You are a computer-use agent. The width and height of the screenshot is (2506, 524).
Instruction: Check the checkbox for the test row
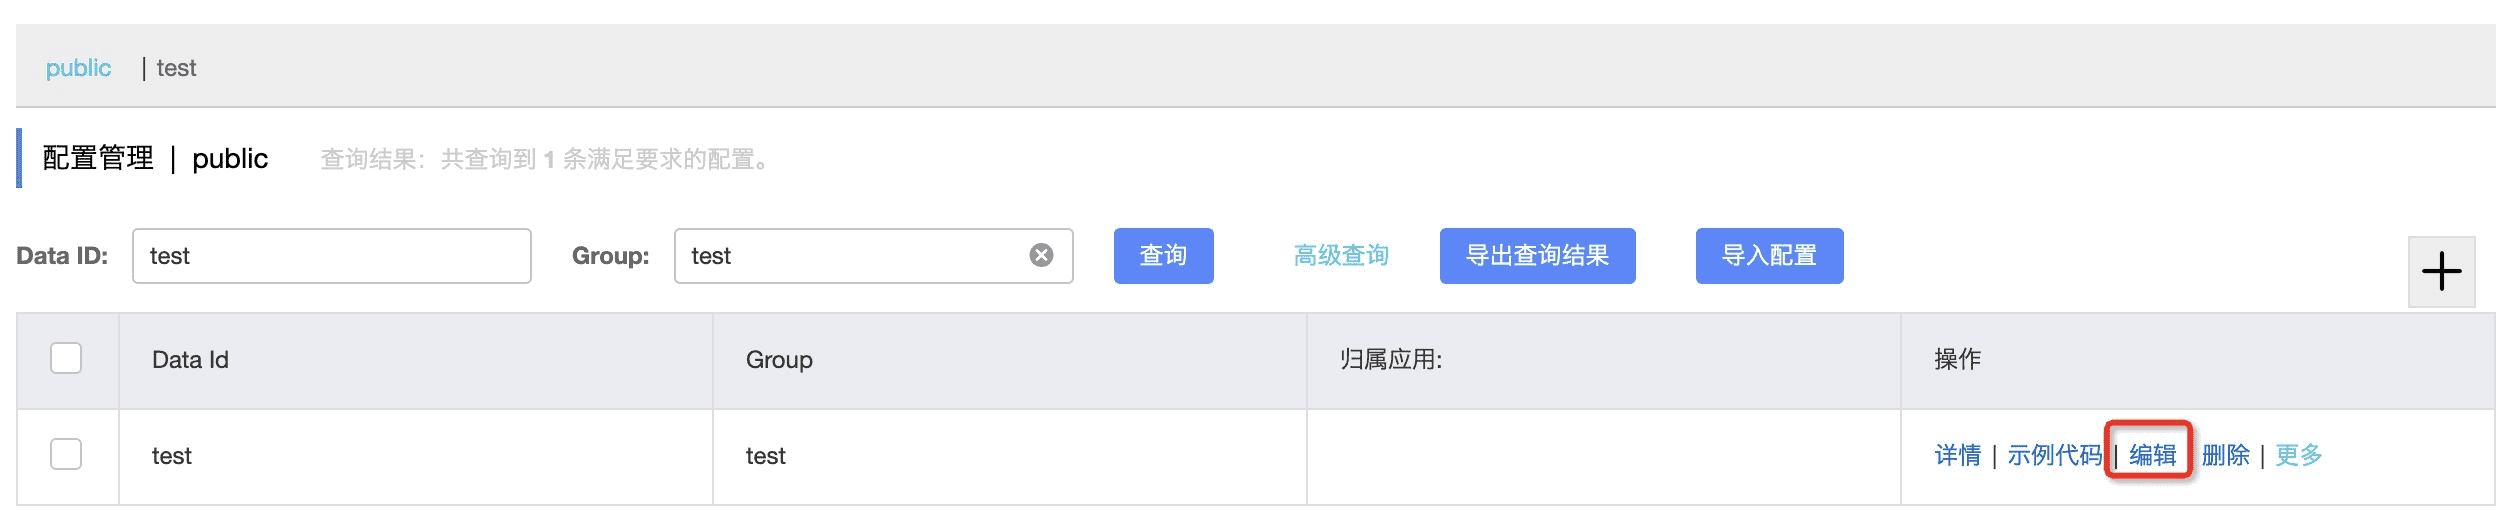[x=66, y=454]
